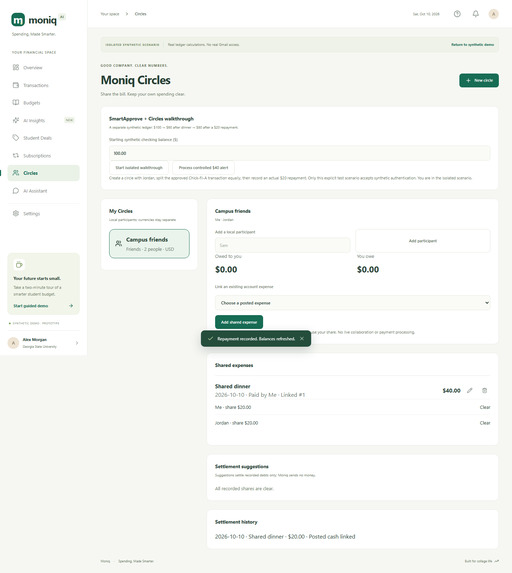This screenshot has width=512, height=573.
Task: Open Settings from sidebar
Action: [x=44, y=213]
